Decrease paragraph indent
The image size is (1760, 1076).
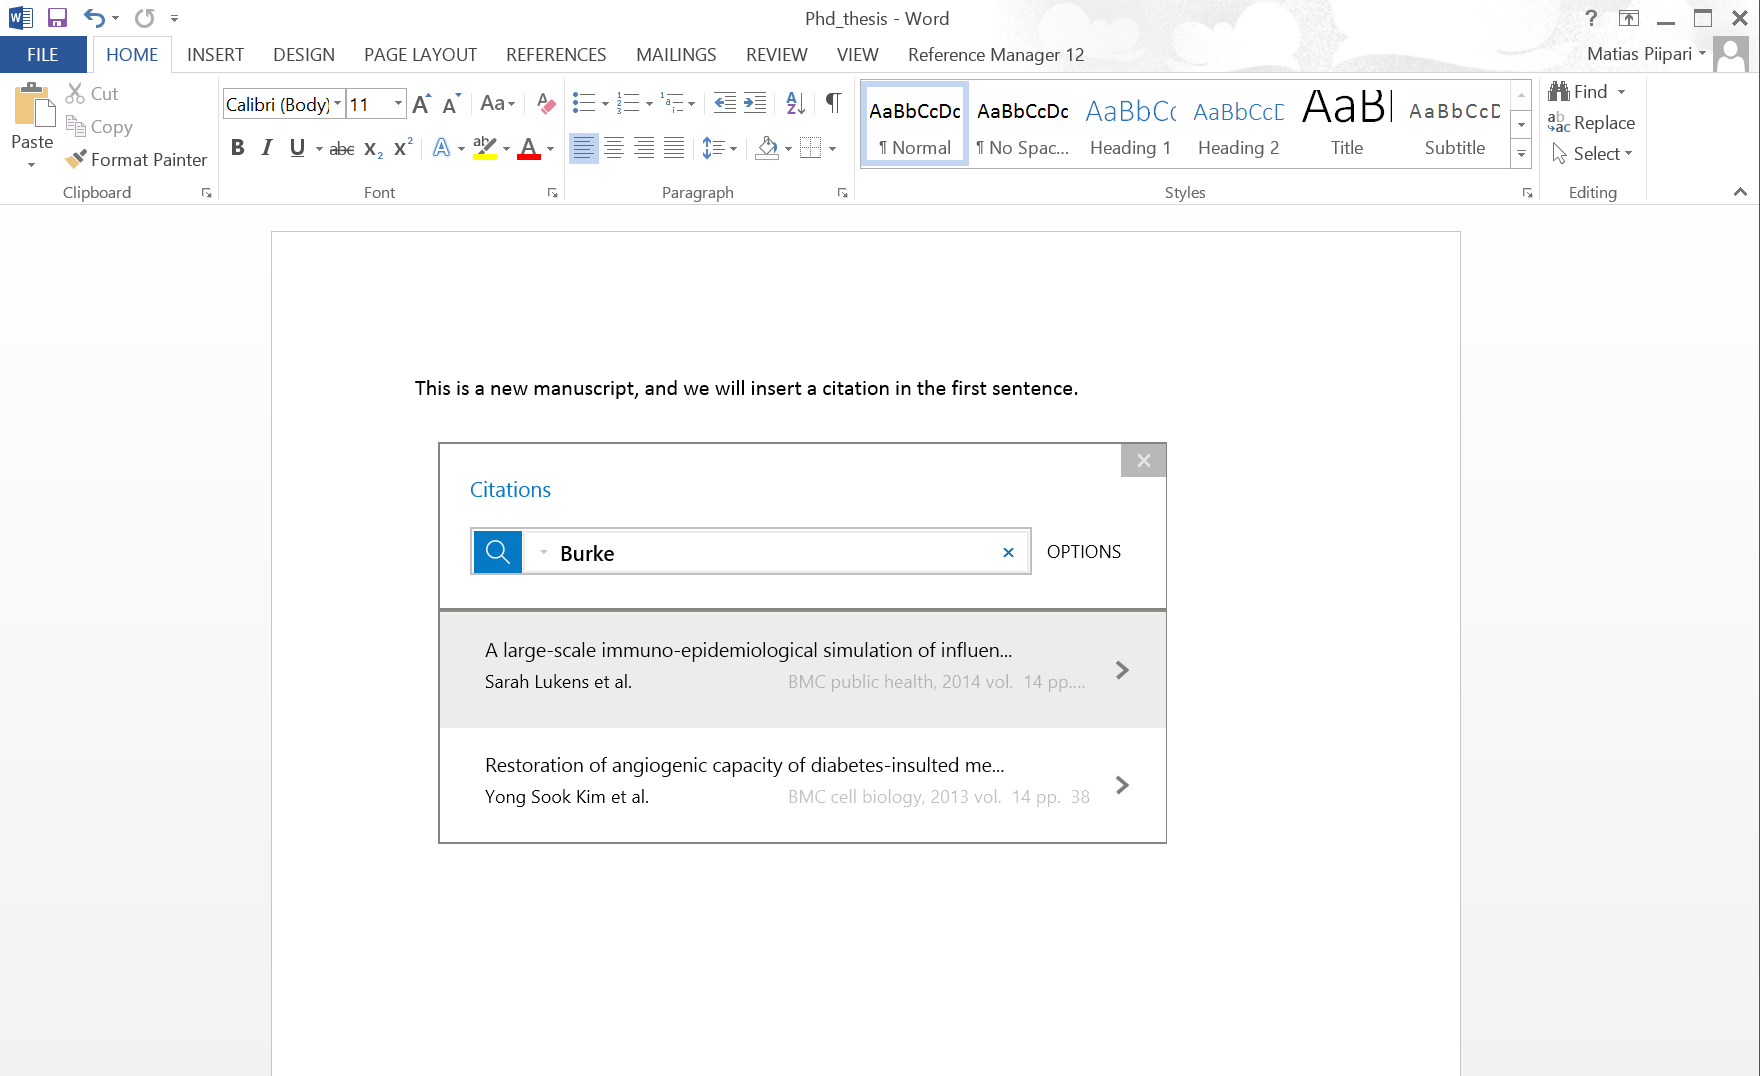click(725, 103)
